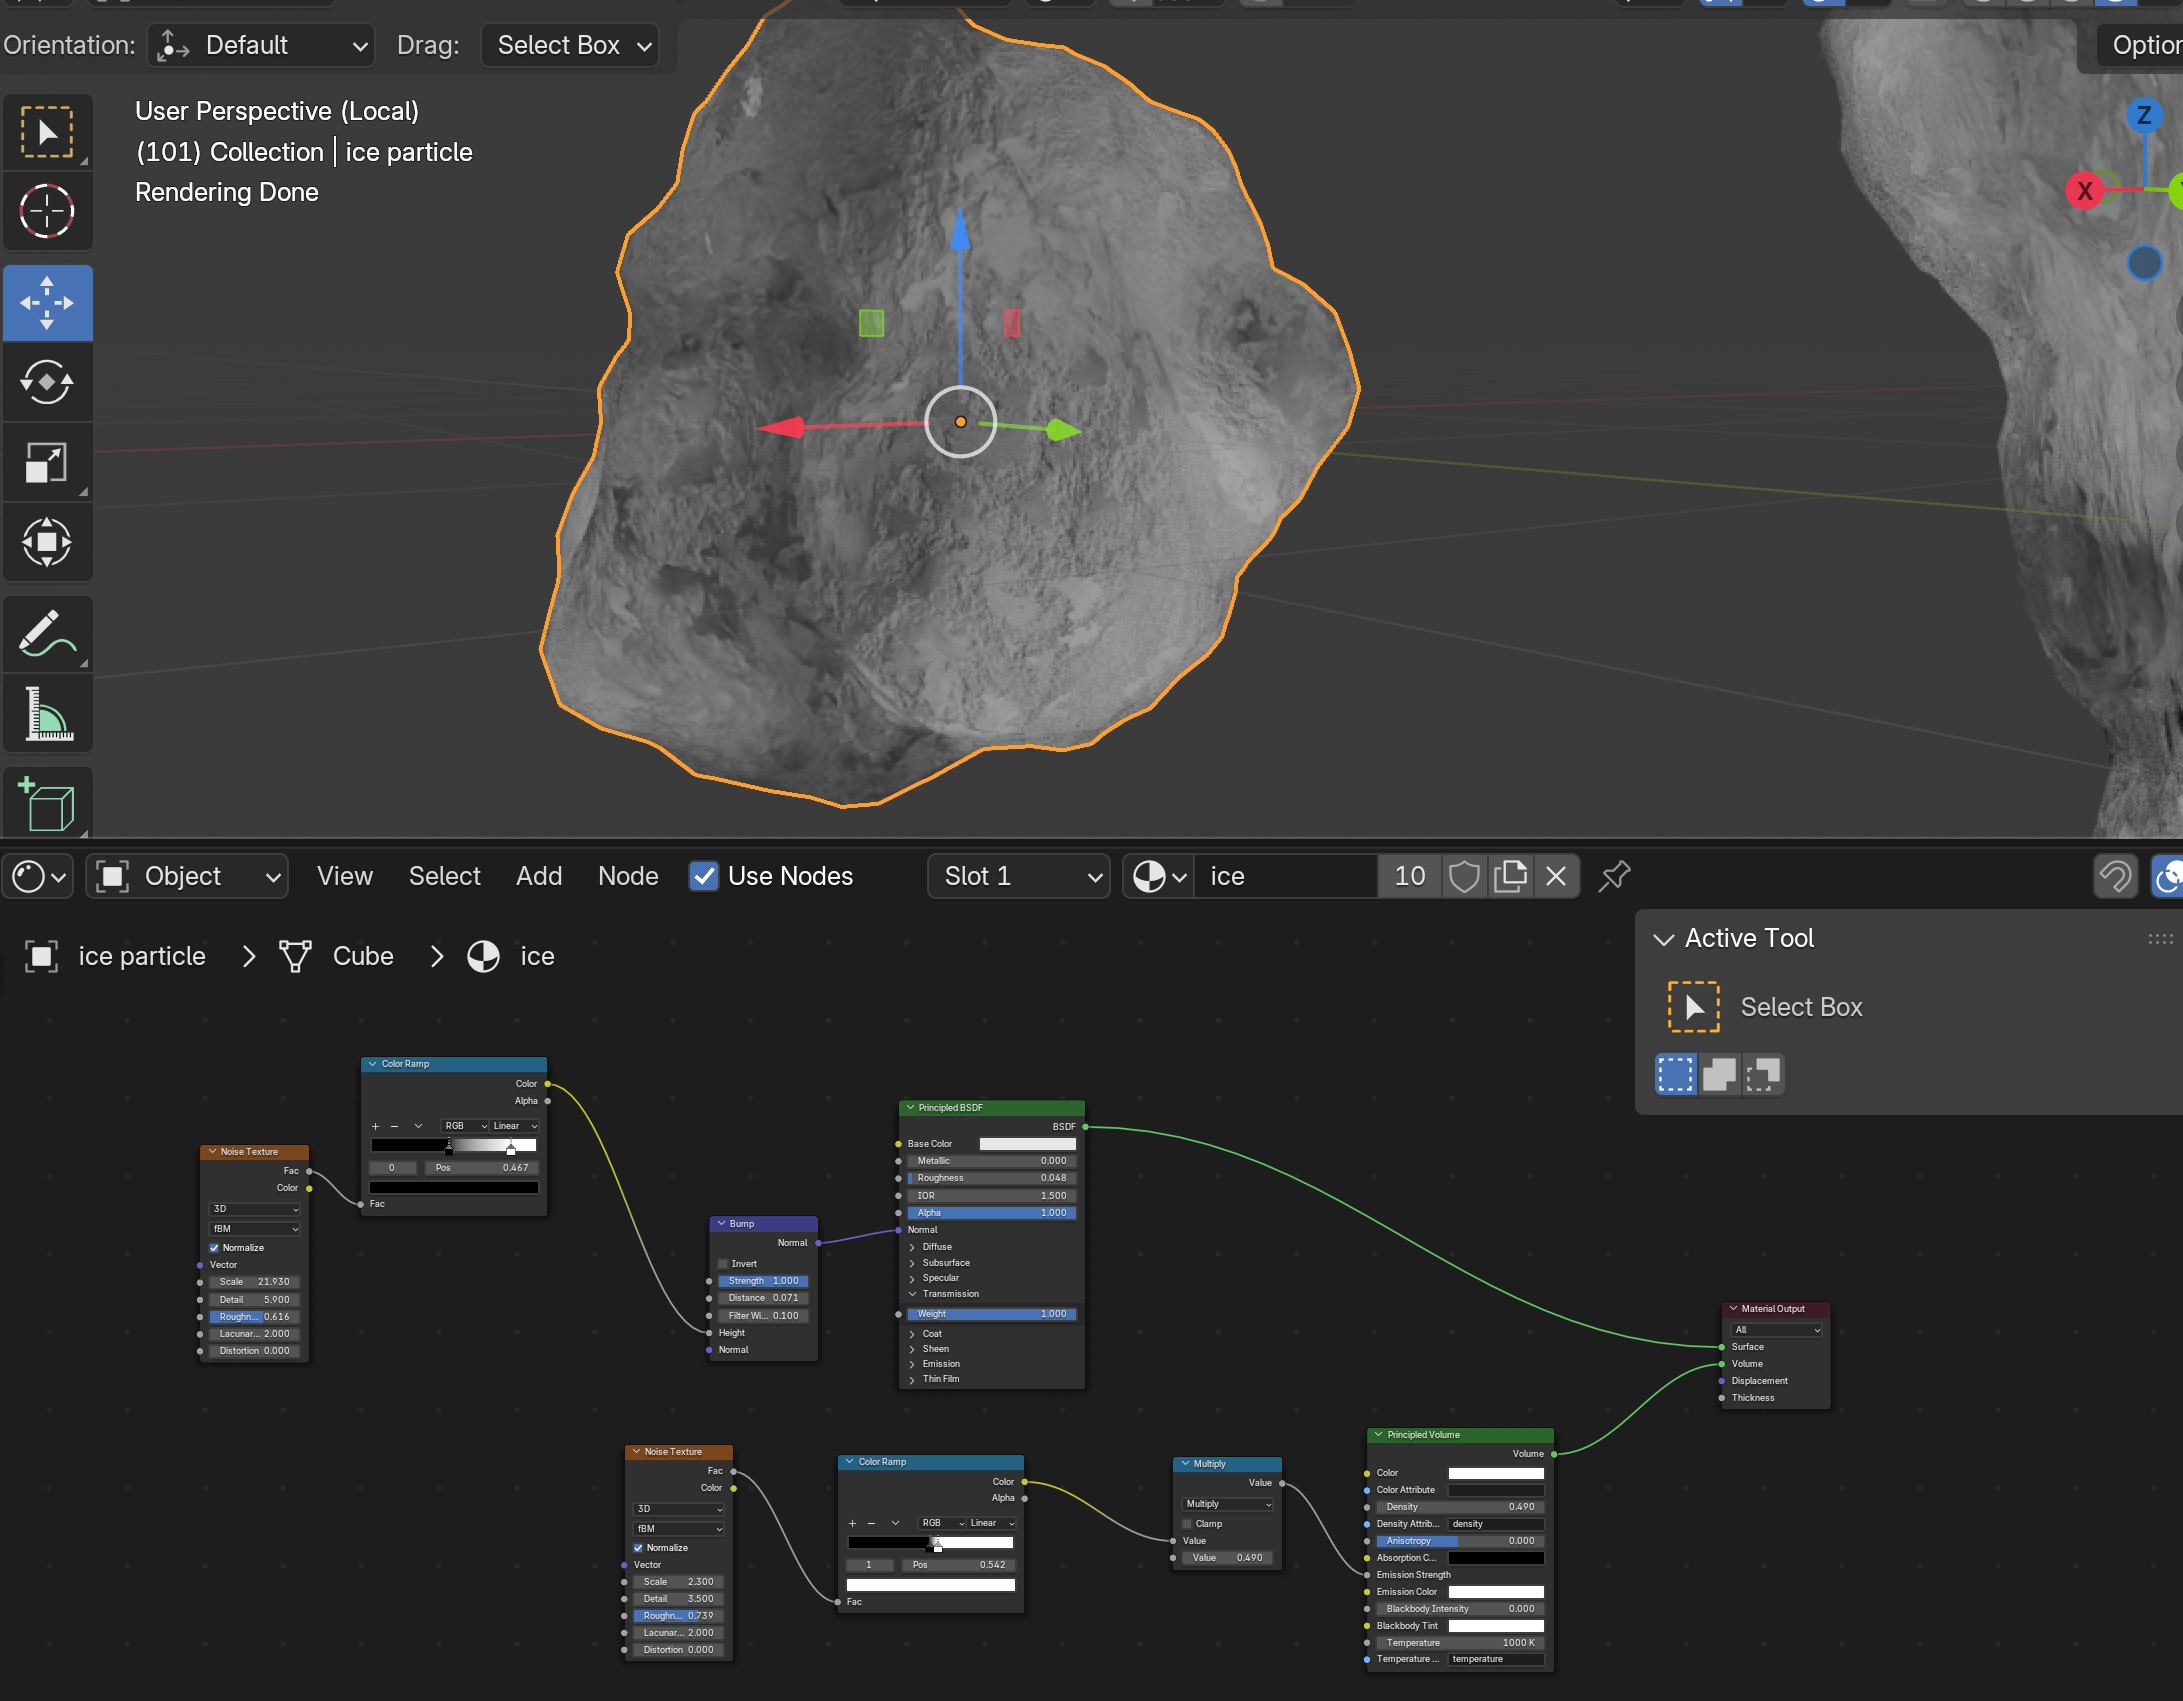This screenshot has width=2183, height=1701.
Task: Select the Cursor tool in toolbar
Action: pos(47,211)
